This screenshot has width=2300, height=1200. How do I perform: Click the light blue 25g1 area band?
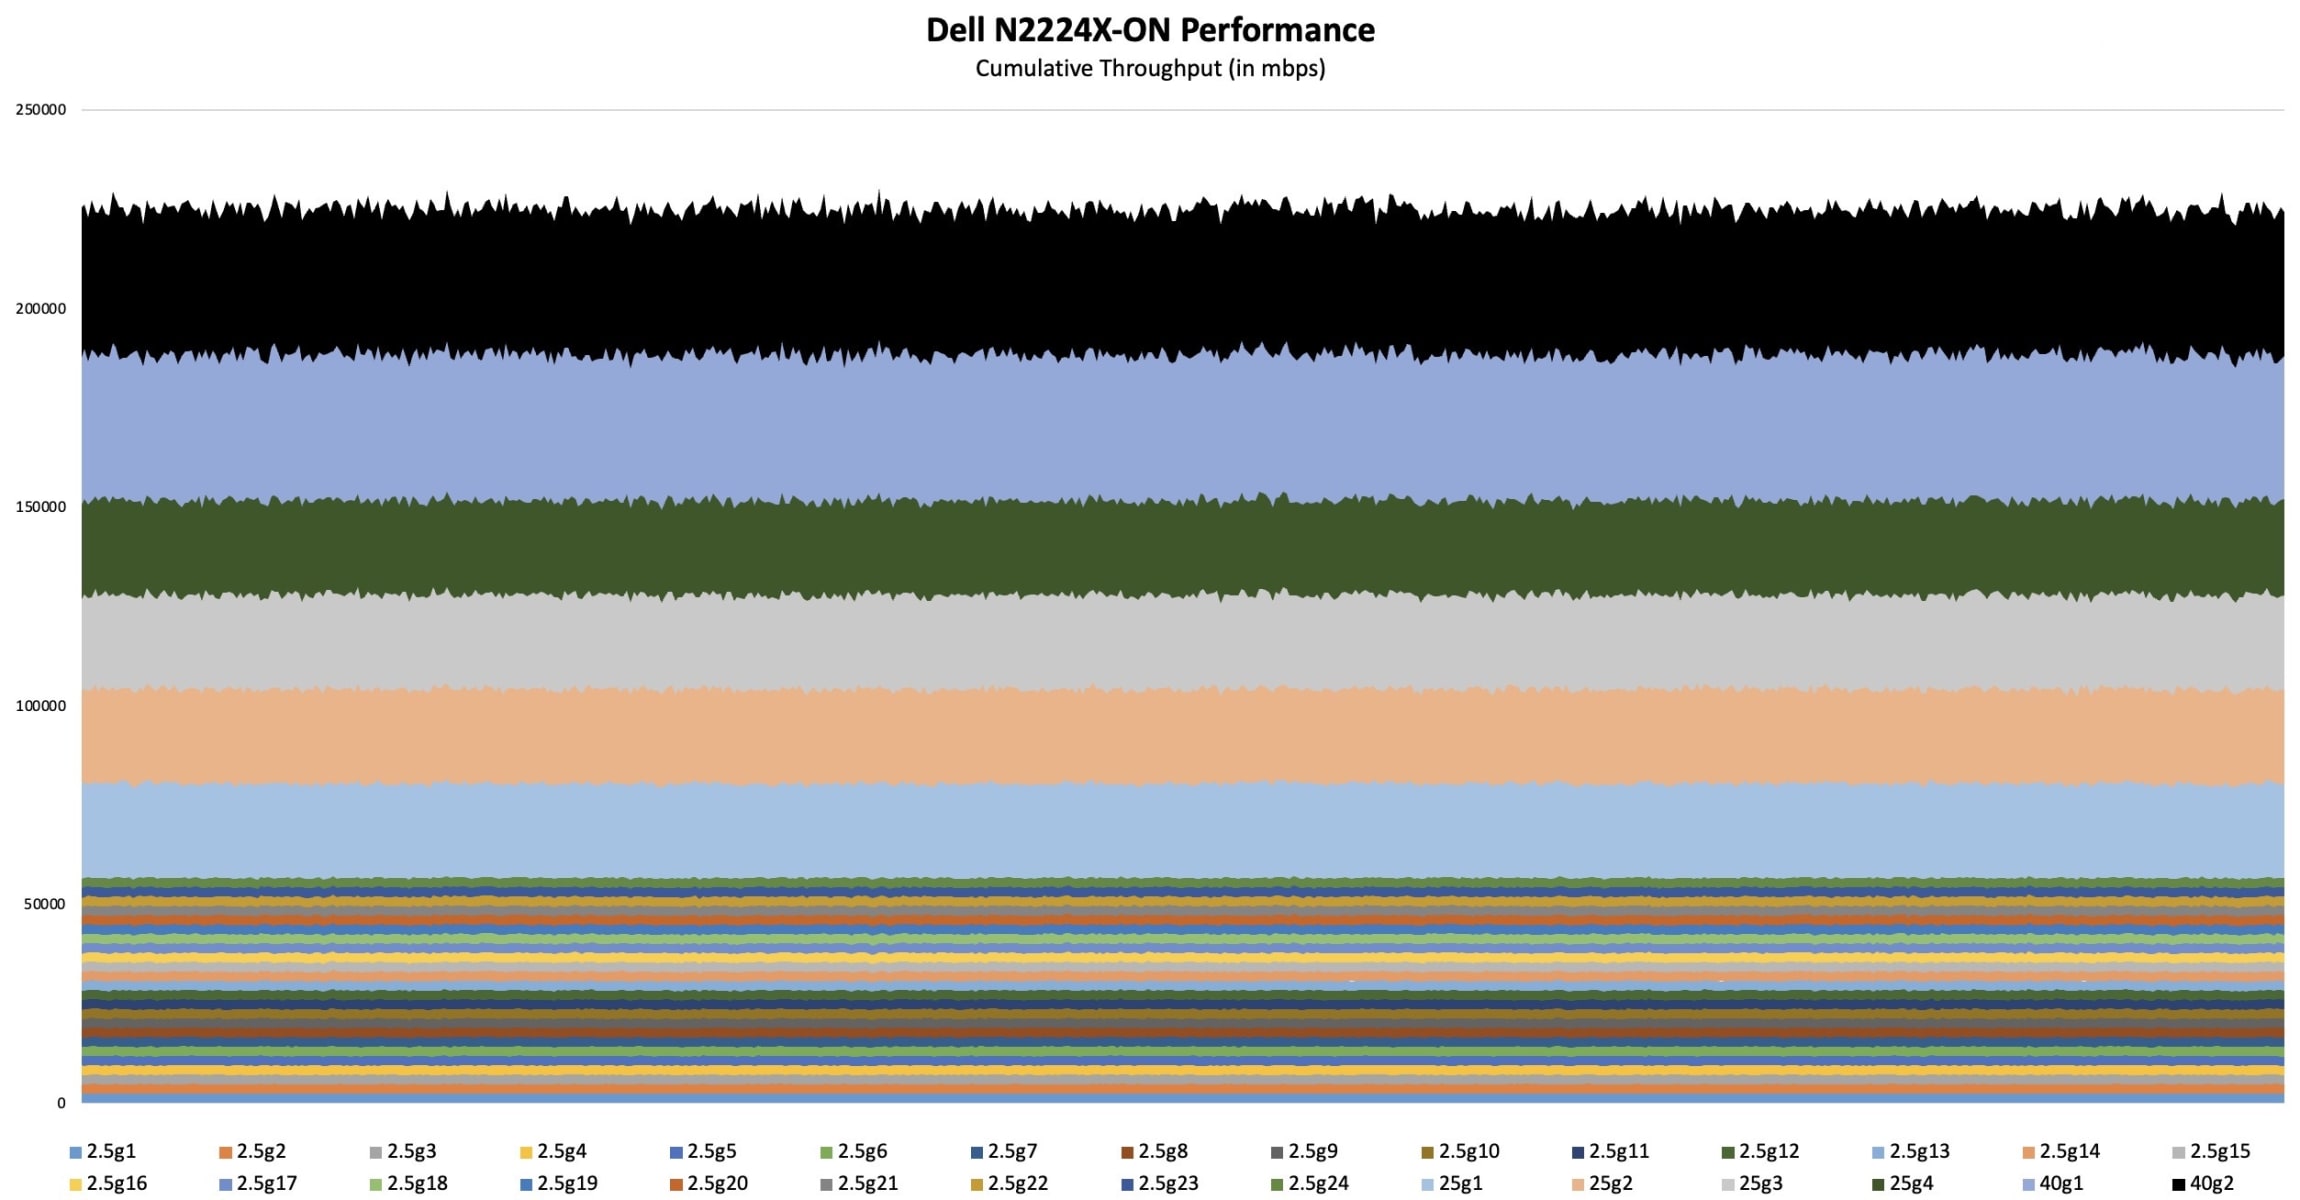click(1150, 830)
